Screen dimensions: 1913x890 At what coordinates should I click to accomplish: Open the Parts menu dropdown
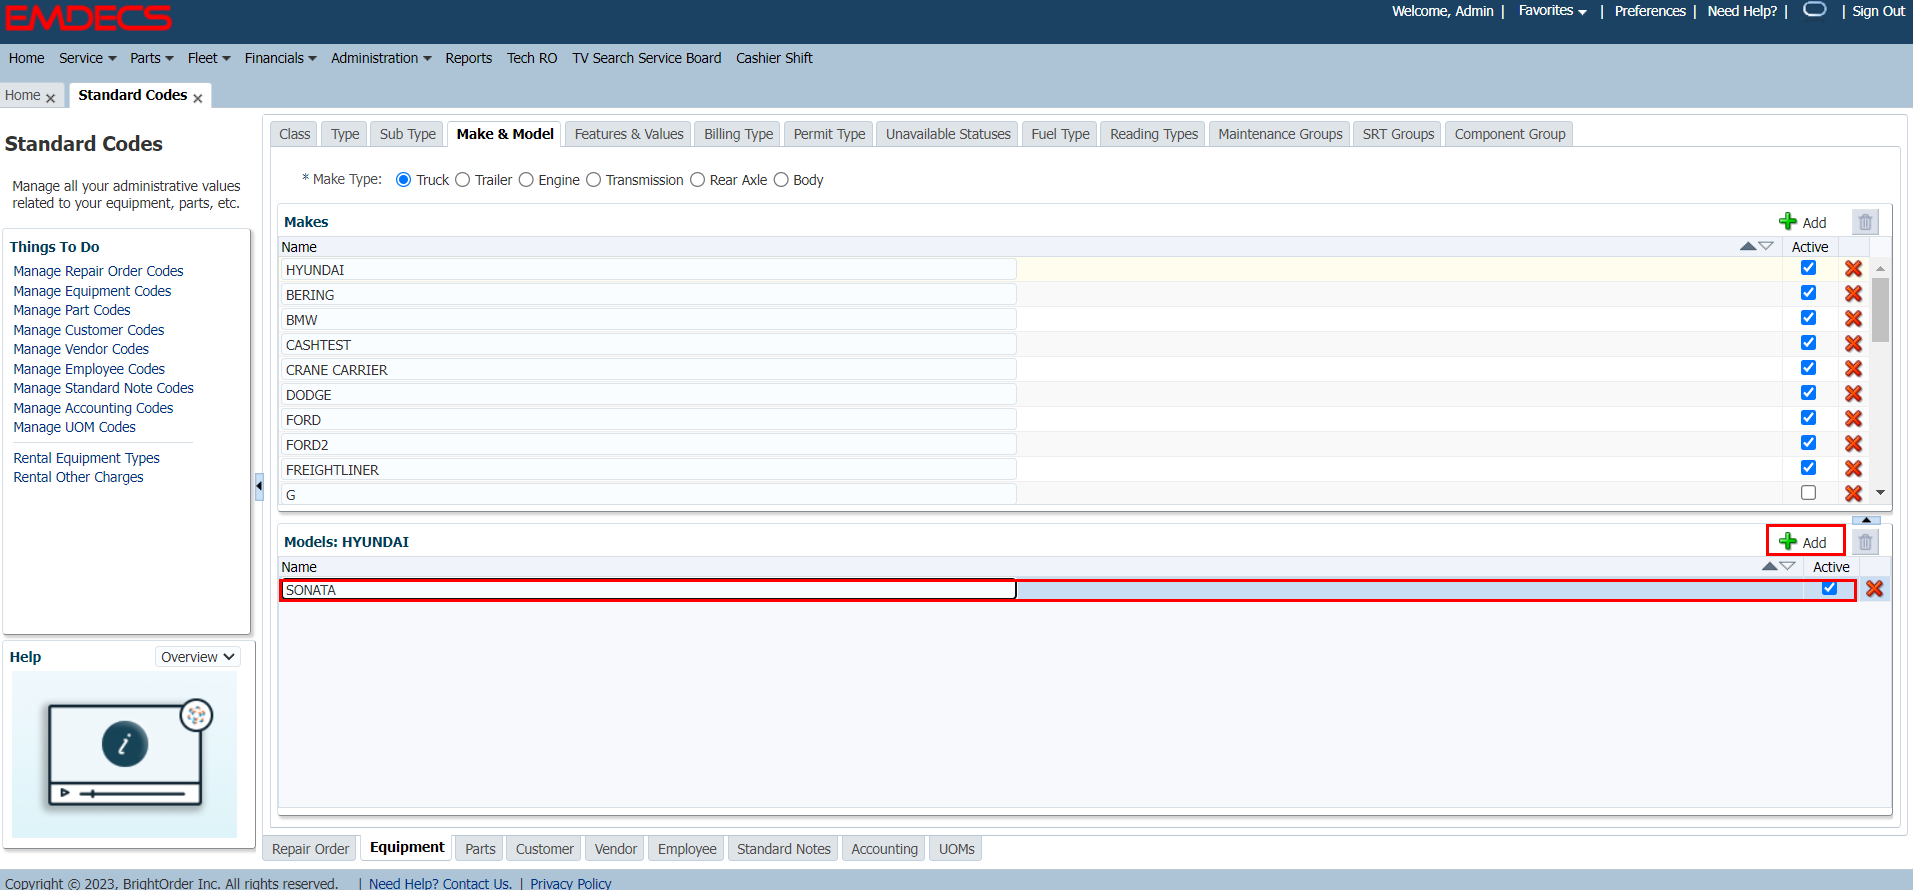tap(151, 58)
